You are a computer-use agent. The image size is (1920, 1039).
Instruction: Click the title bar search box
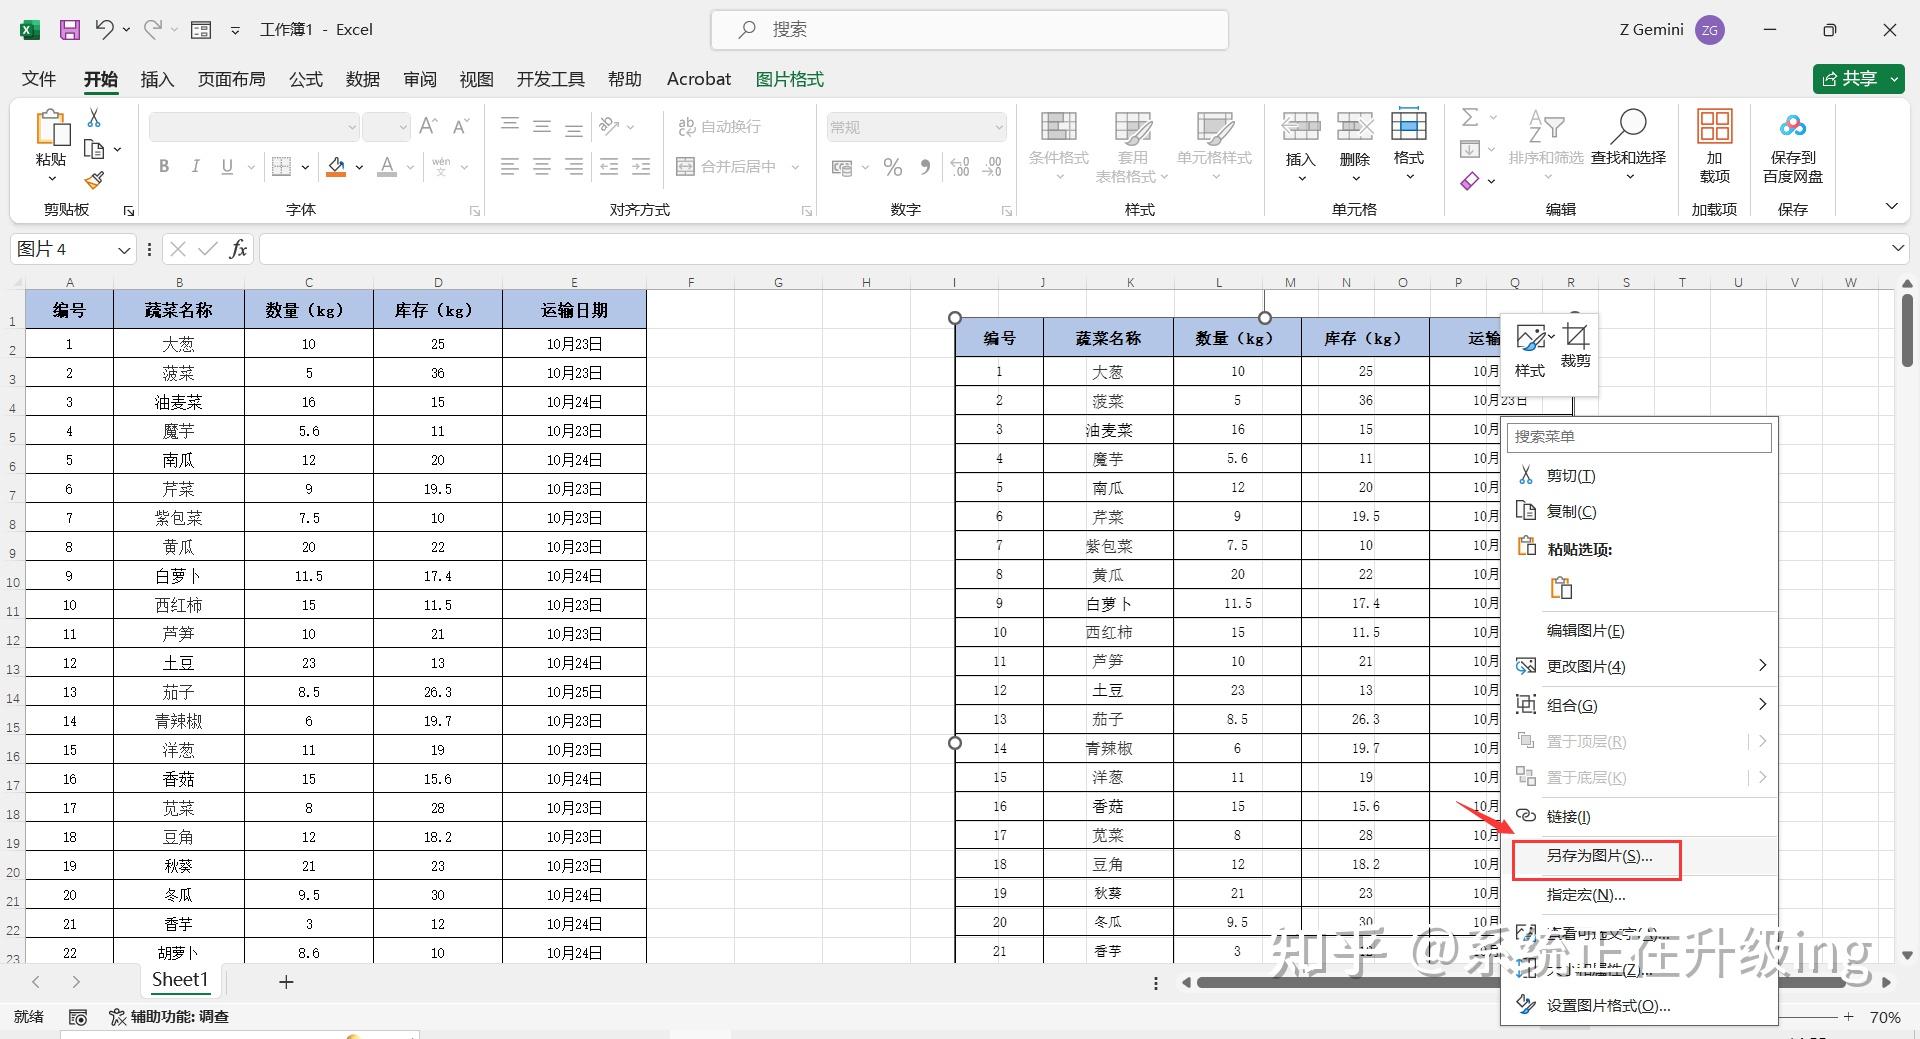point(969,30)
